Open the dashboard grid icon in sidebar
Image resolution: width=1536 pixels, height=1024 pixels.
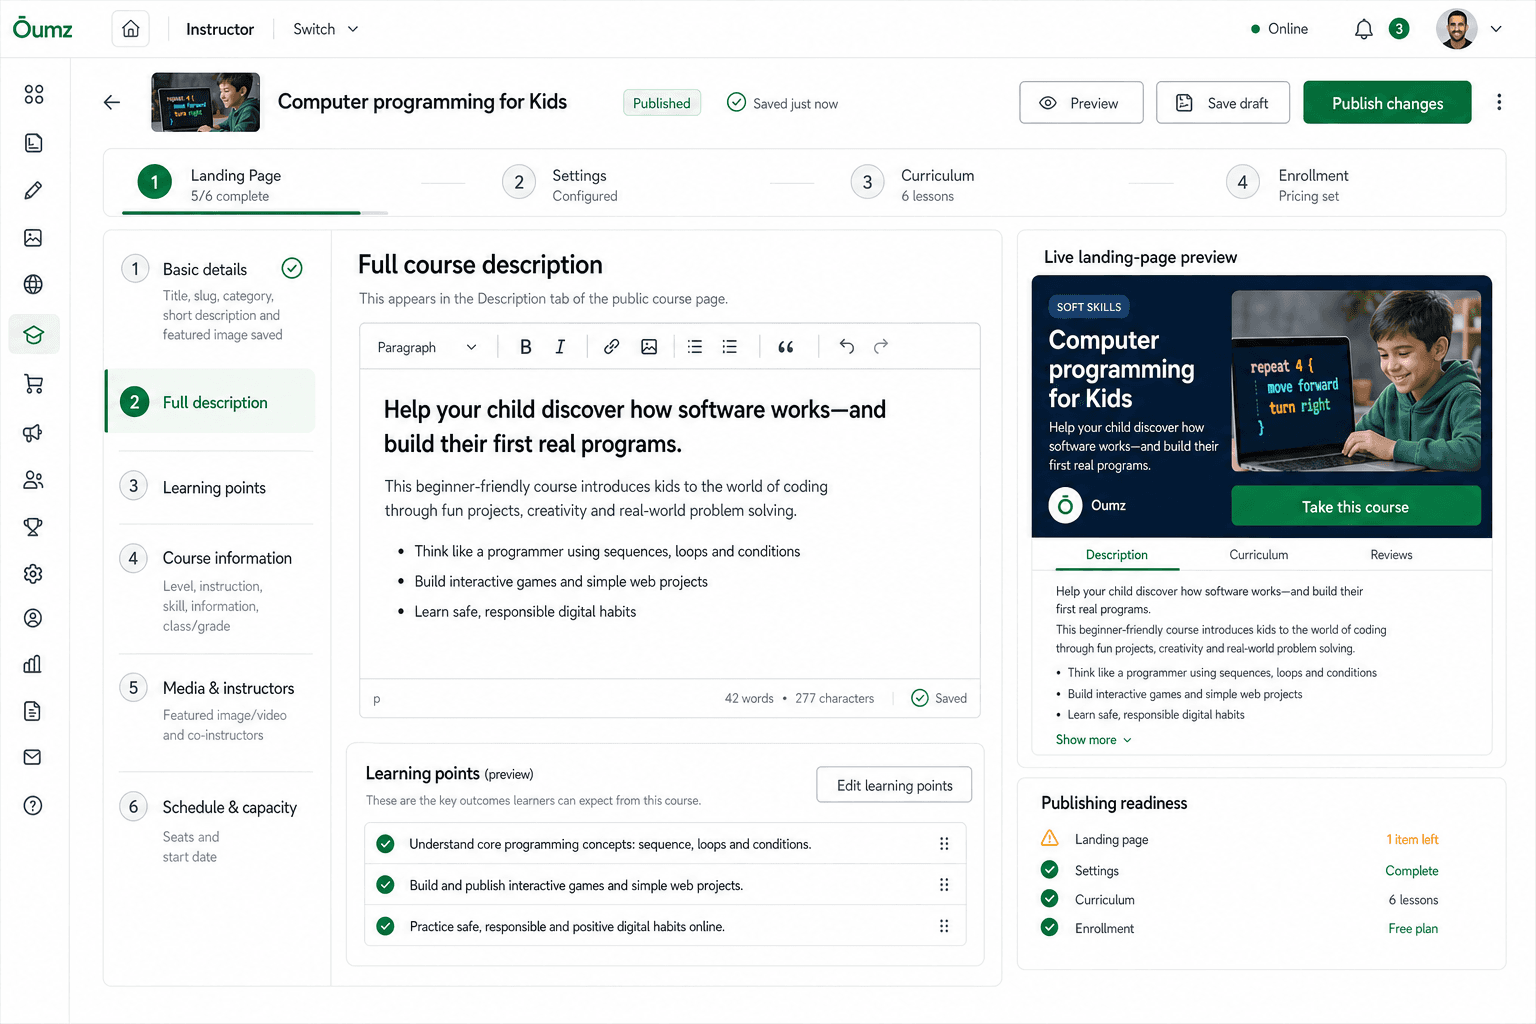click(x=33, y=94)
